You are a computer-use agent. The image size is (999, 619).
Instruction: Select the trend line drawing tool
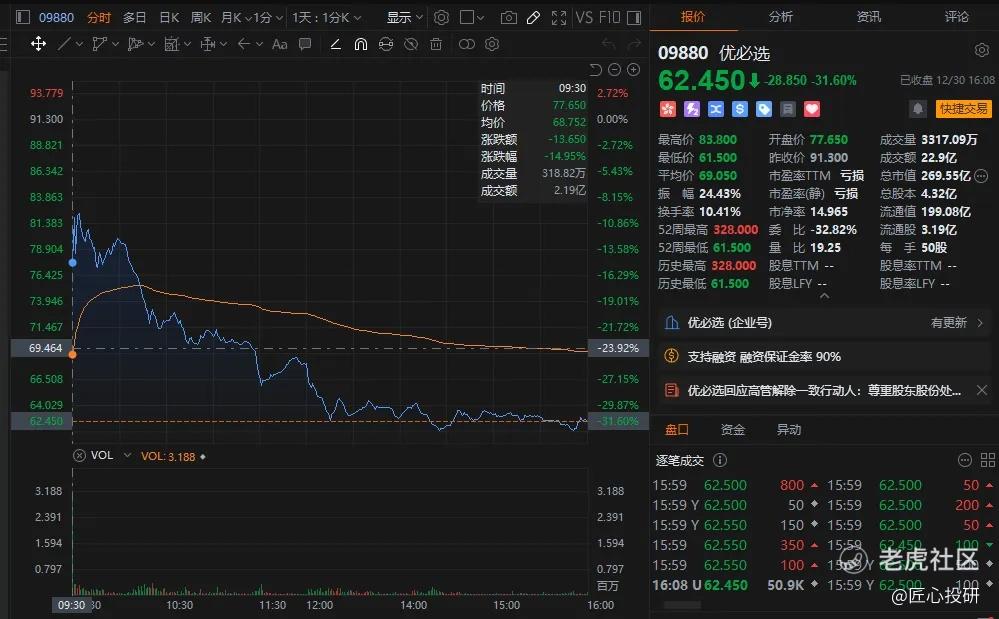(x=64, y=44)
